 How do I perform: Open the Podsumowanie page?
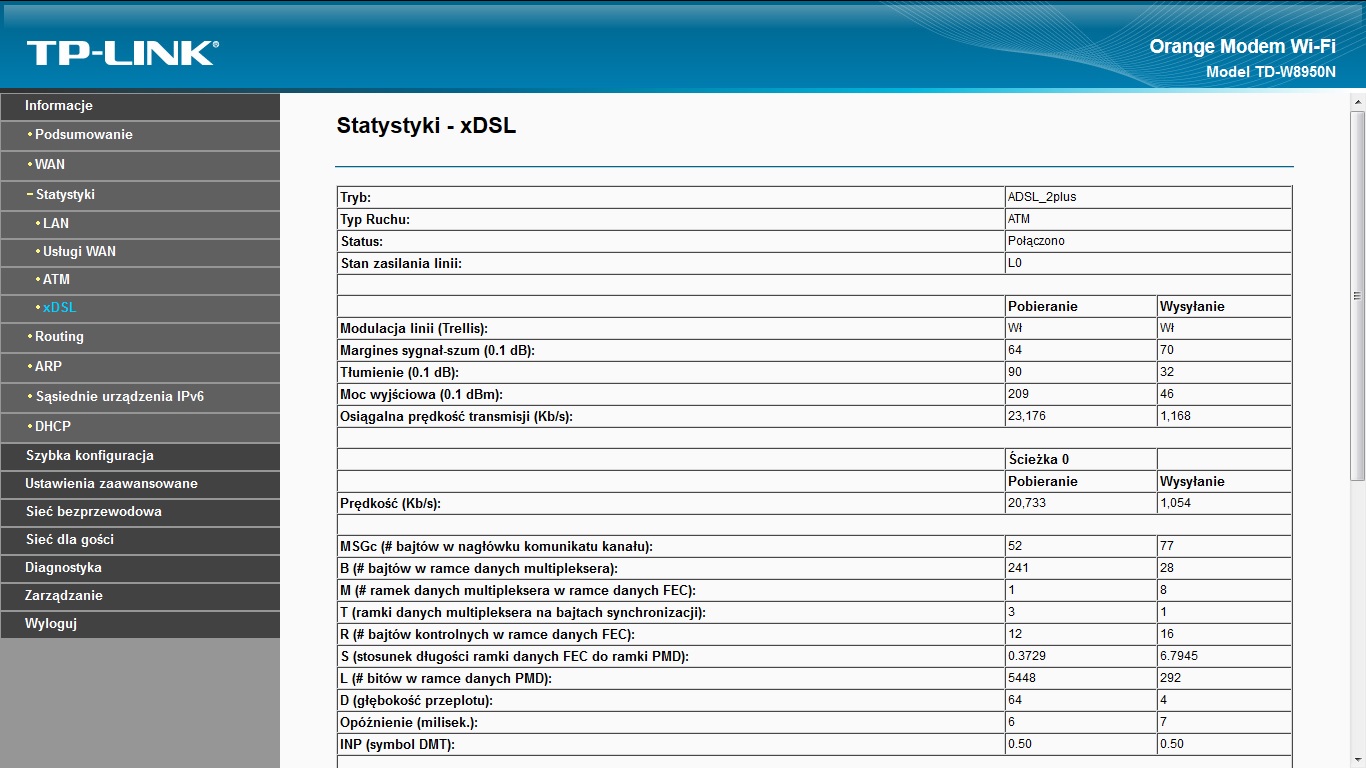point(140,135)
